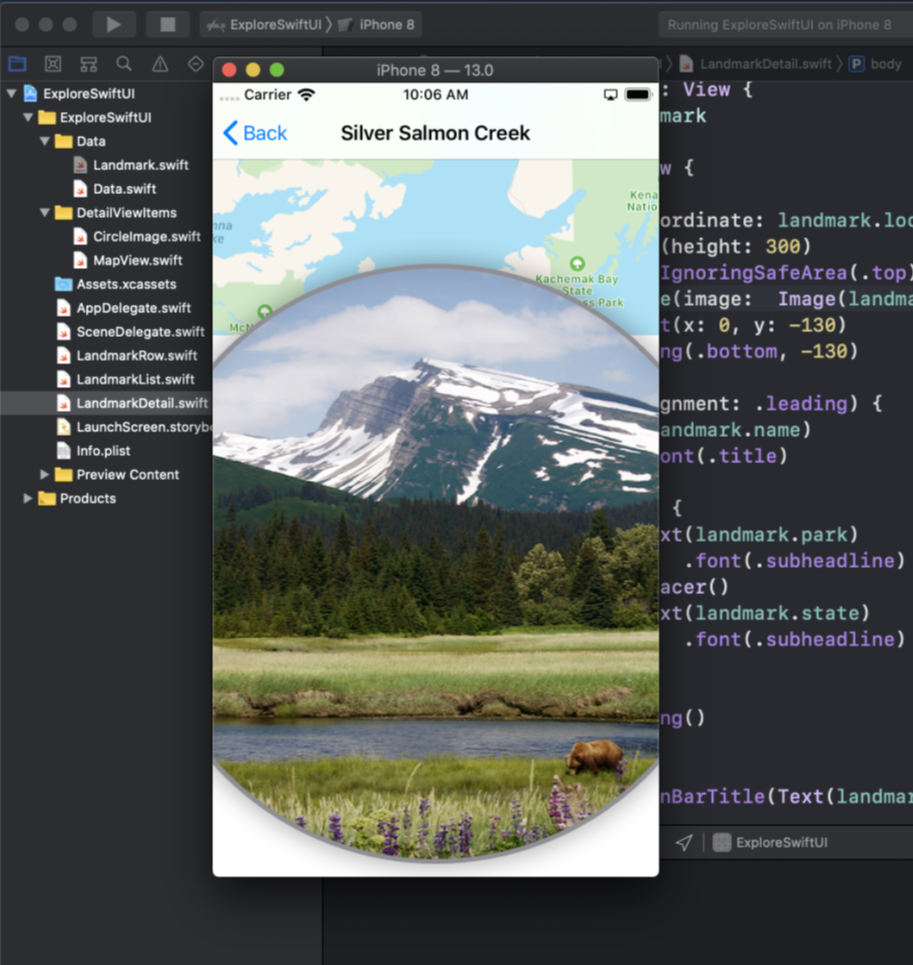Collapse the ExploreSwiftUI project root
913x965 pixels.
(12, 94)
